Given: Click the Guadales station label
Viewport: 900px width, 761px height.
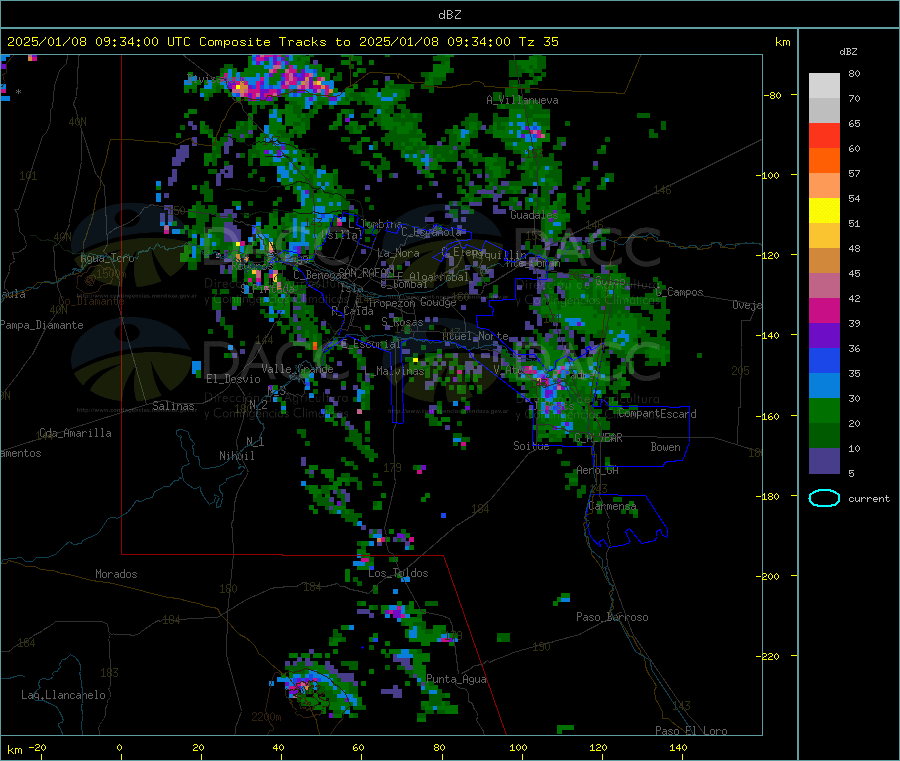Looking at the screenshot, I should (x=533, y=215).
